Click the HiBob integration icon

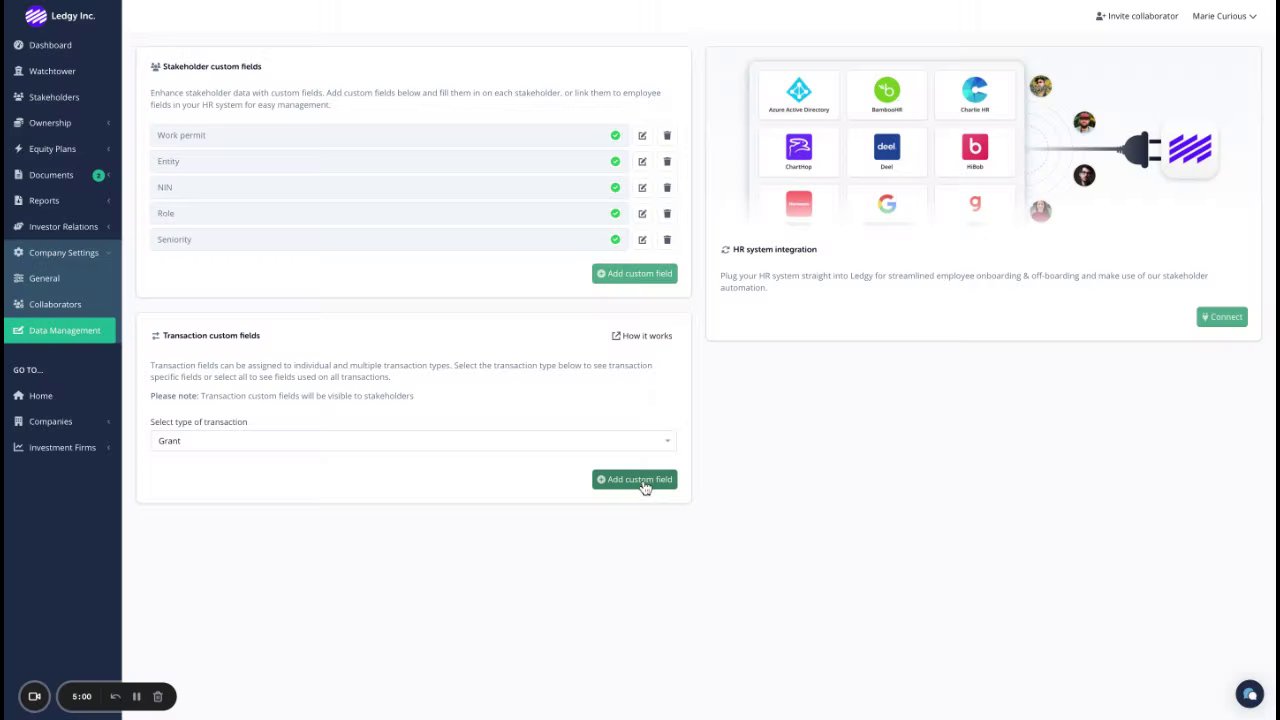[x=975, y=147]
